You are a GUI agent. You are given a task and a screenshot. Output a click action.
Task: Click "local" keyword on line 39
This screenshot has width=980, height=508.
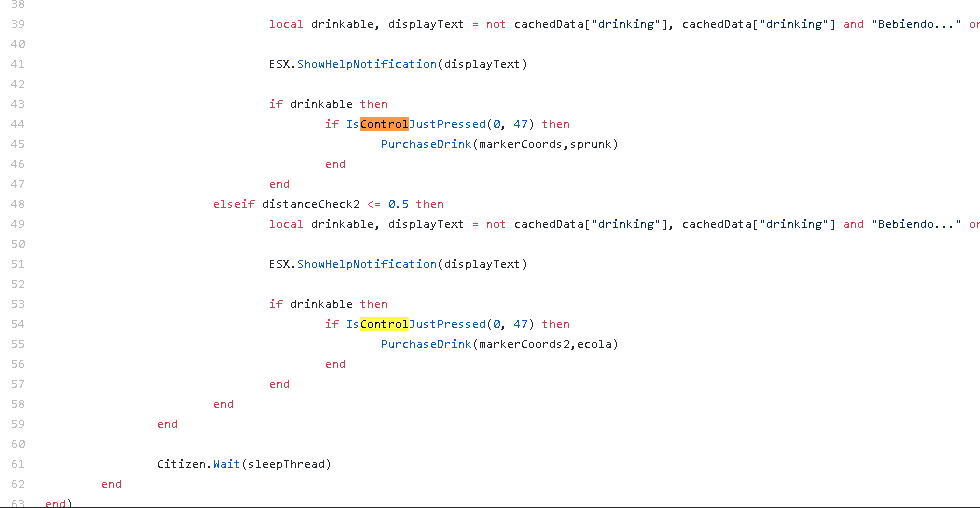click(286, 24)
